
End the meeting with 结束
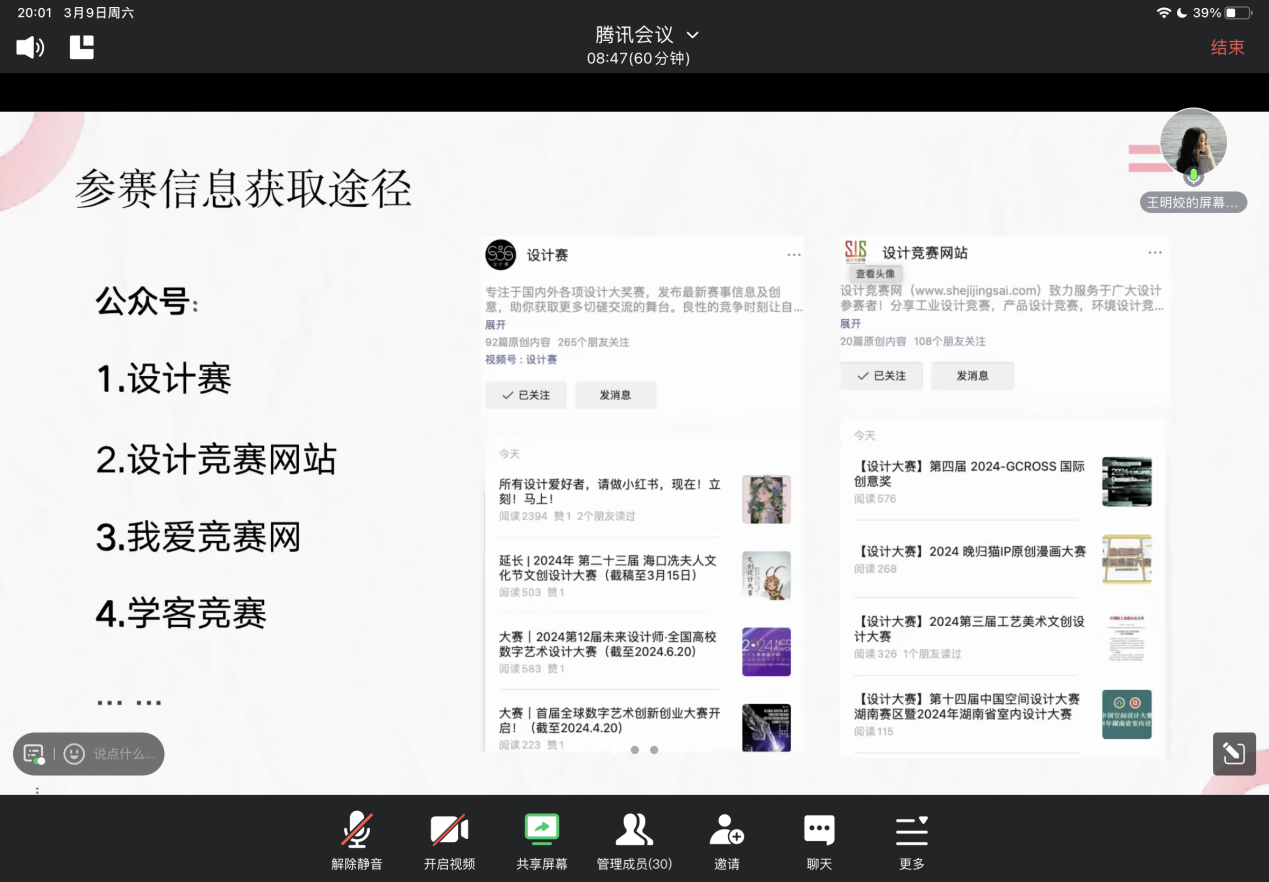click(x=1227, y=47)
